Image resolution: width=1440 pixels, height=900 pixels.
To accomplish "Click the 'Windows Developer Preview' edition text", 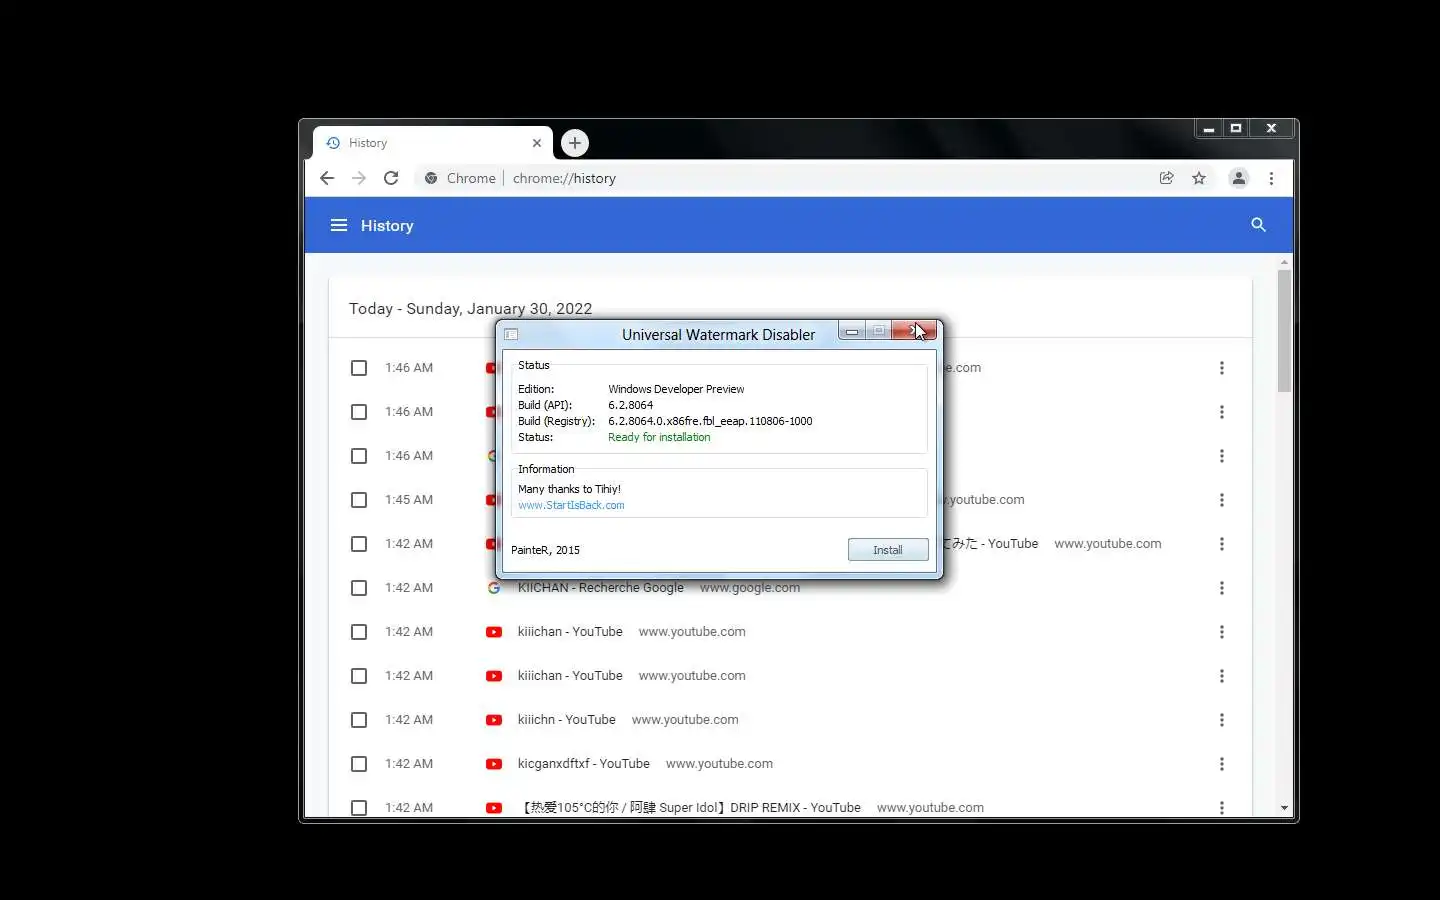I will pyautogui.click(x=676, y=389).
